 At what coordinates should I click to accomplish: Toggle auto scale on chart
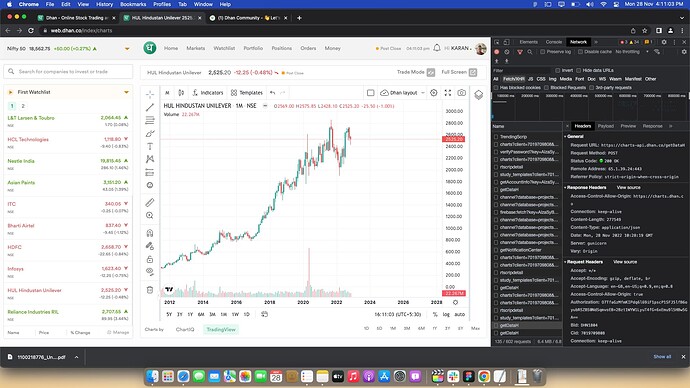click(459, 315)
